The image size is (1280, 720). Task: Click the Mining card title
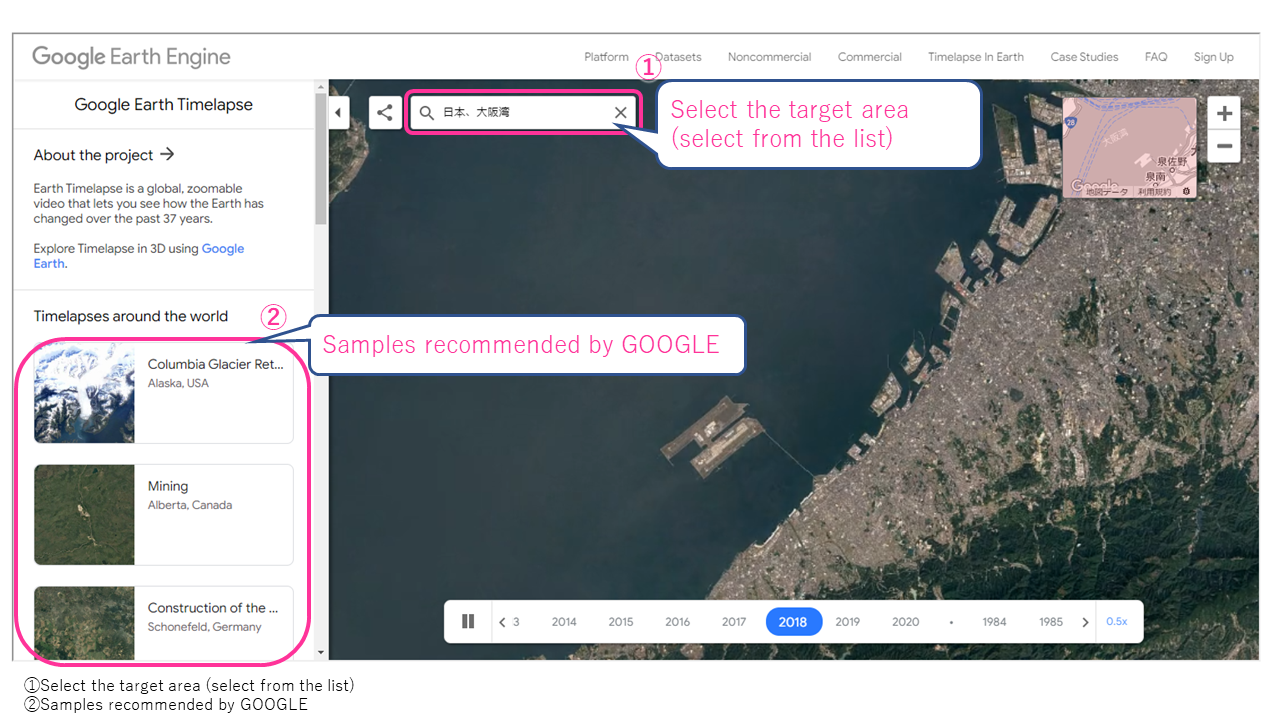click(x=168, y=487)
